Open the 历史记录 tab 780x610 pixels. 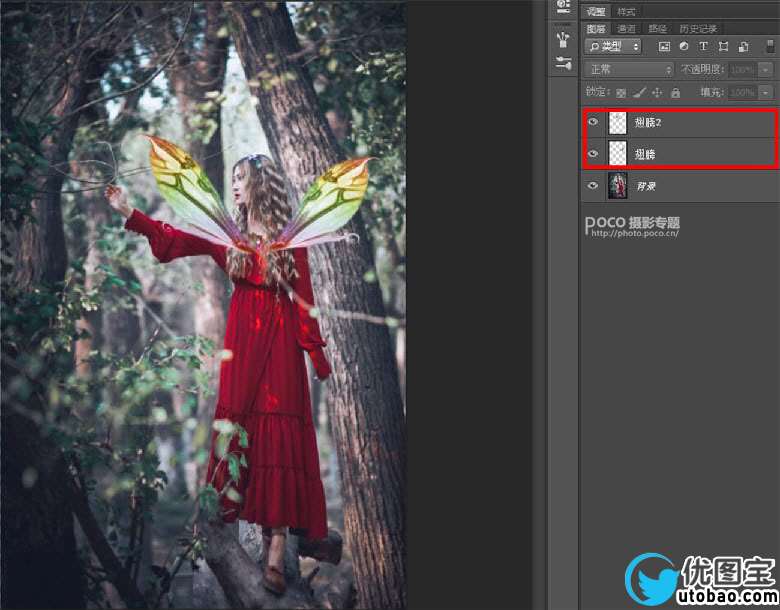coord(698,29)
